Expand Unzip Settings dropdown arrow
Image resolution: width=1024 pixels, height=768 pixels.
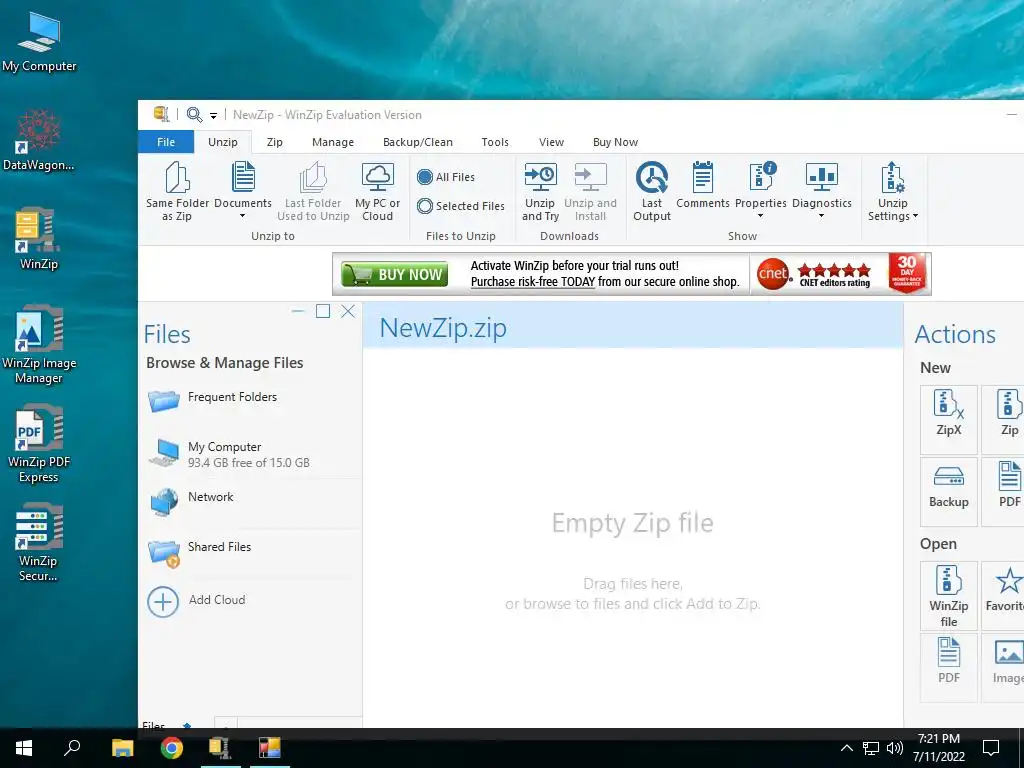click(915, 216)
